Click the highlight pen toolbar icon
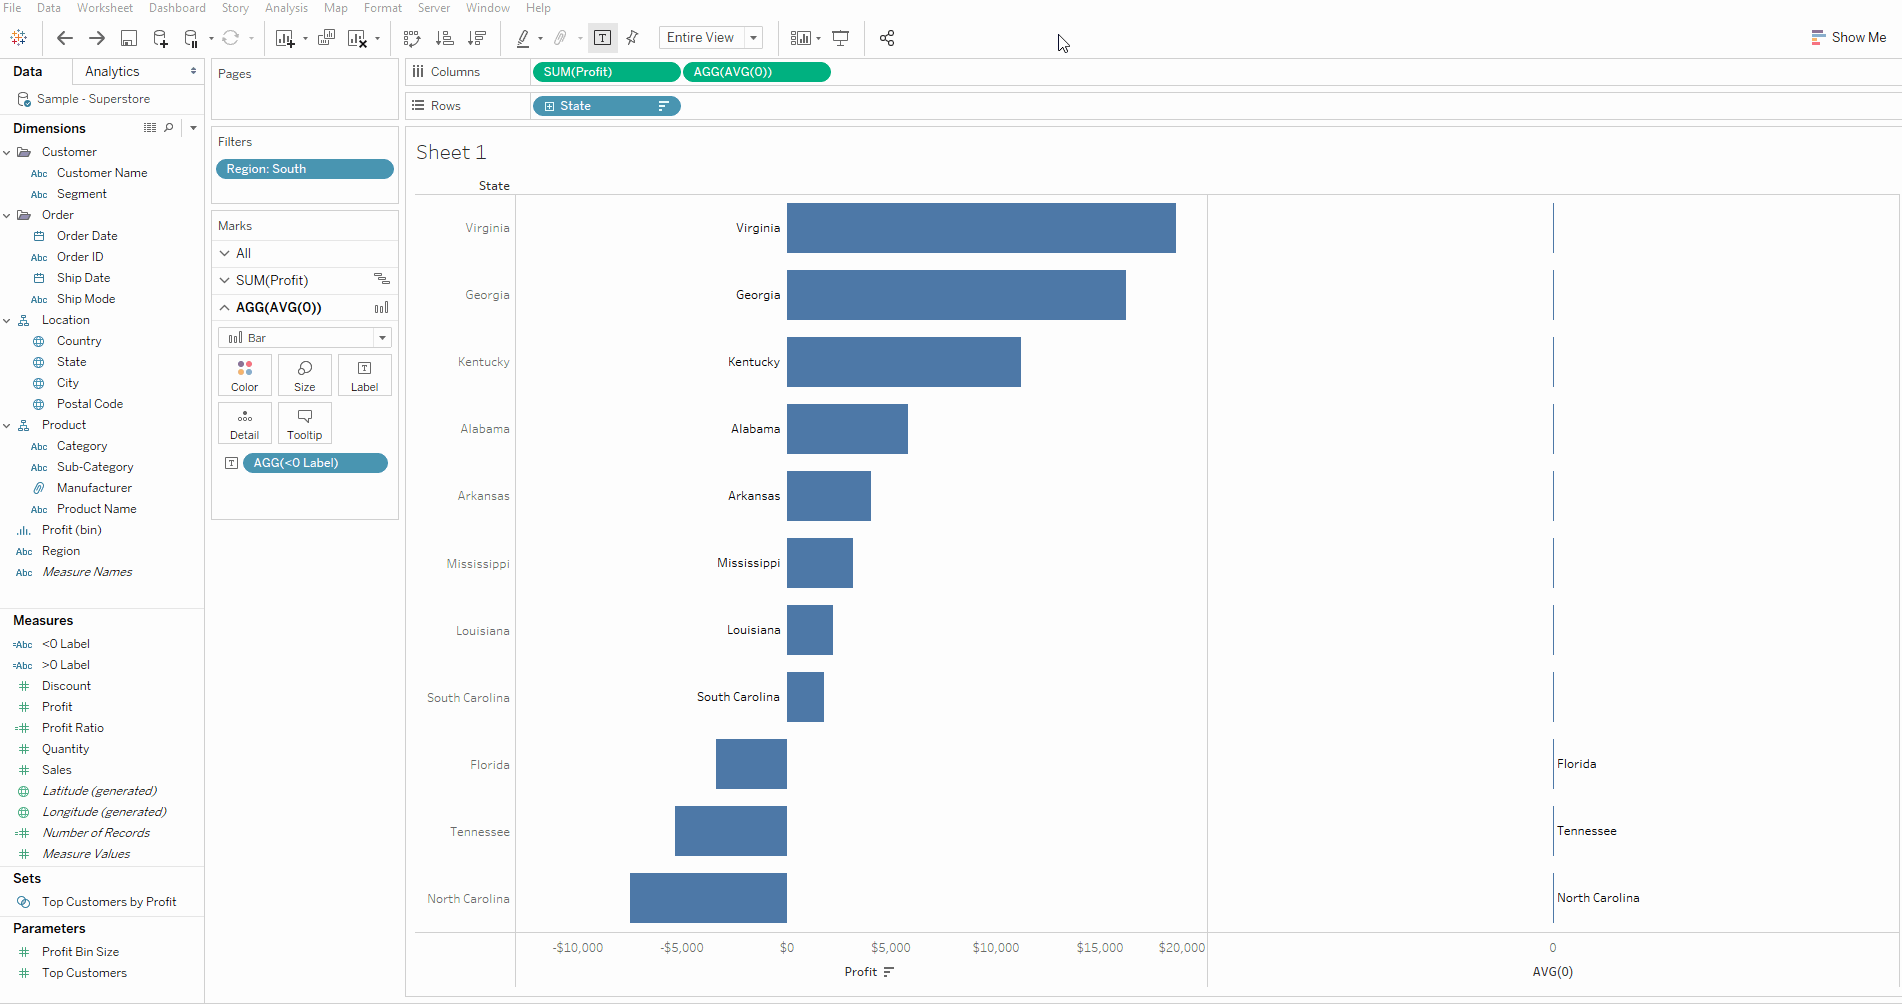The height and width of the screenshot is (1004, 1902). [x=523, y=38]
